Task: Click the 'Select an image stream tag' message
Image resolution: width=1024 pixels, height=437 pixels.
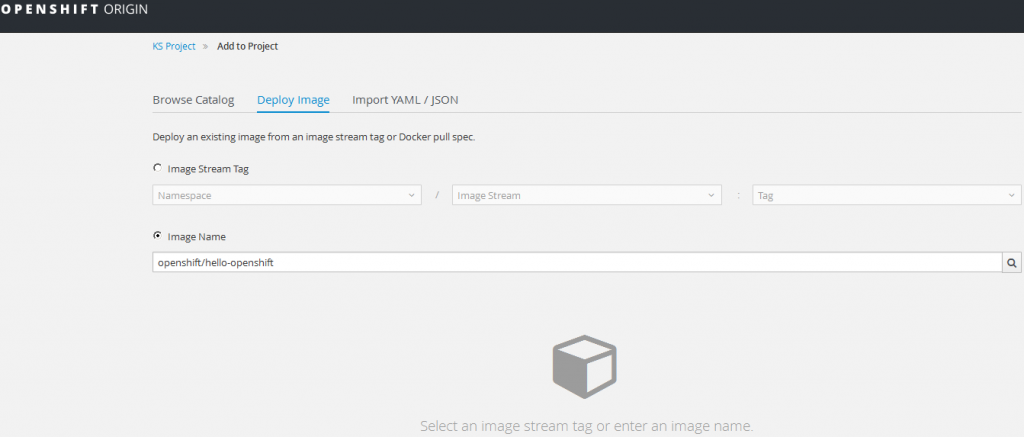Action: pyautogui.click(x=586, y=427)
